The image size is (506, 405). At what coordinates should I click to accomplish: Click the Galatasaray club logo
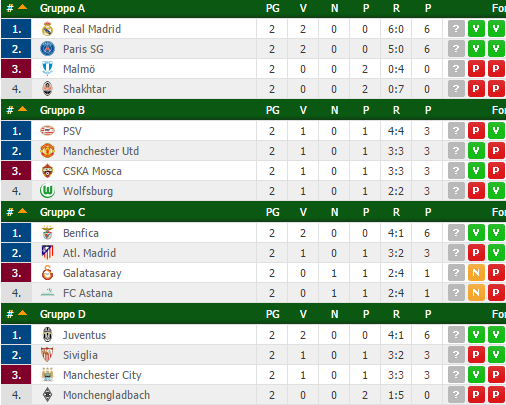(x=47, y=273)
